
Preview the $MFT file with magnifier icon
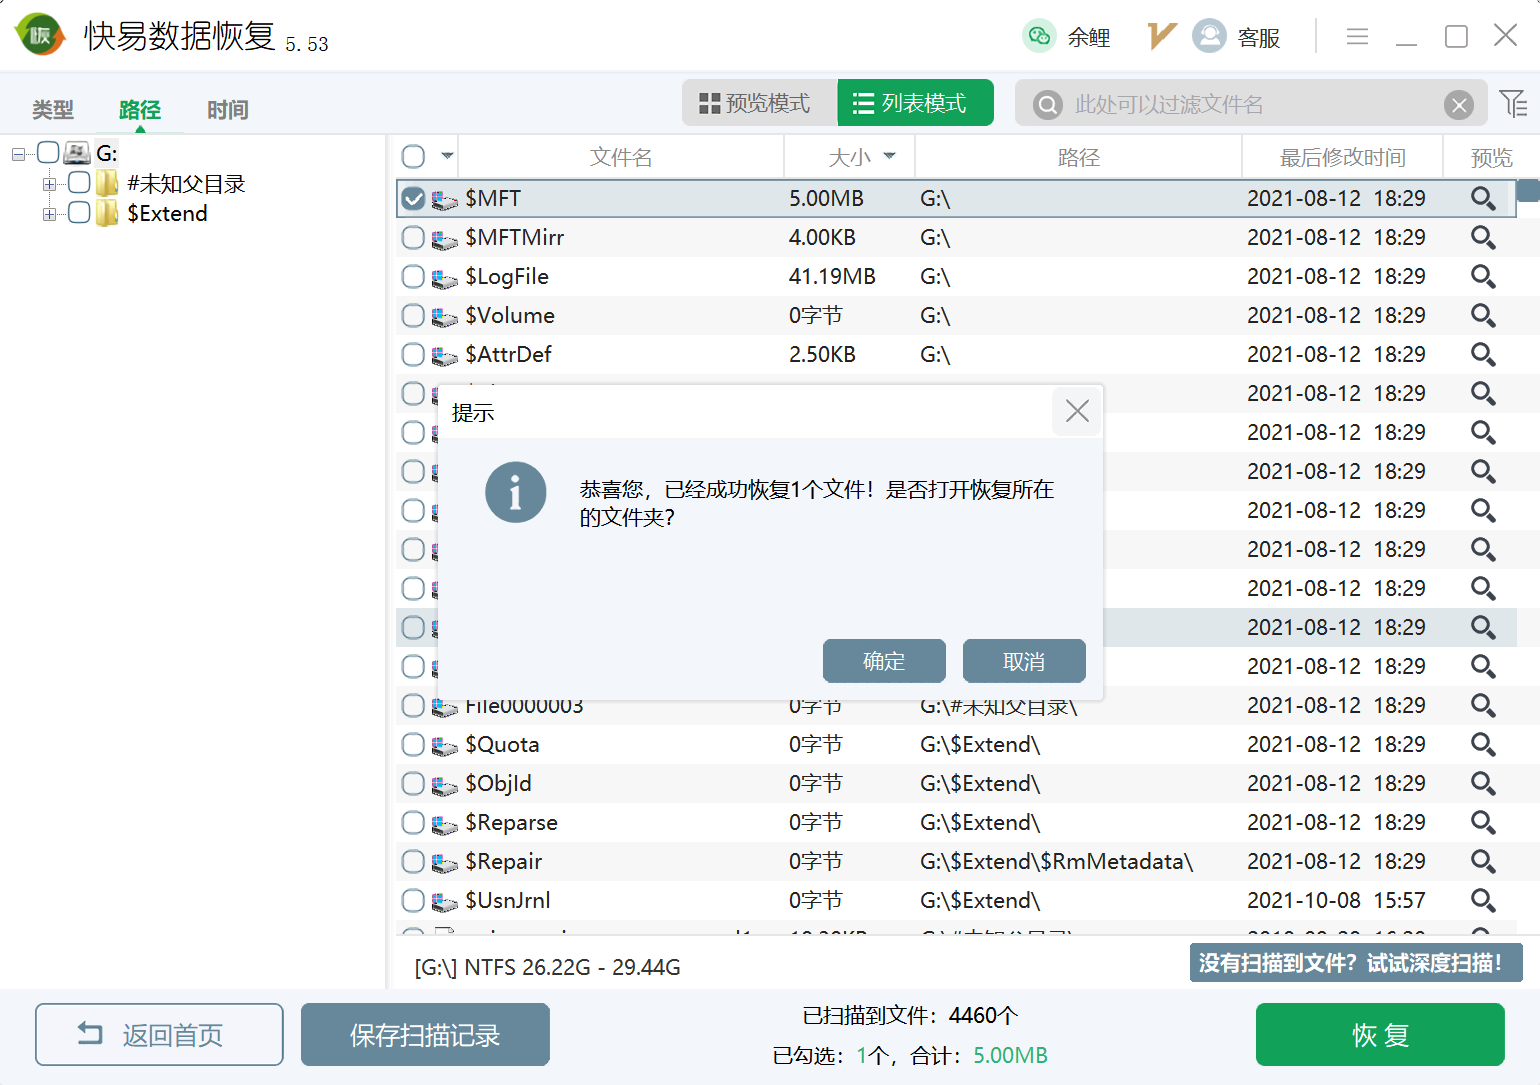coord(1483,199)
